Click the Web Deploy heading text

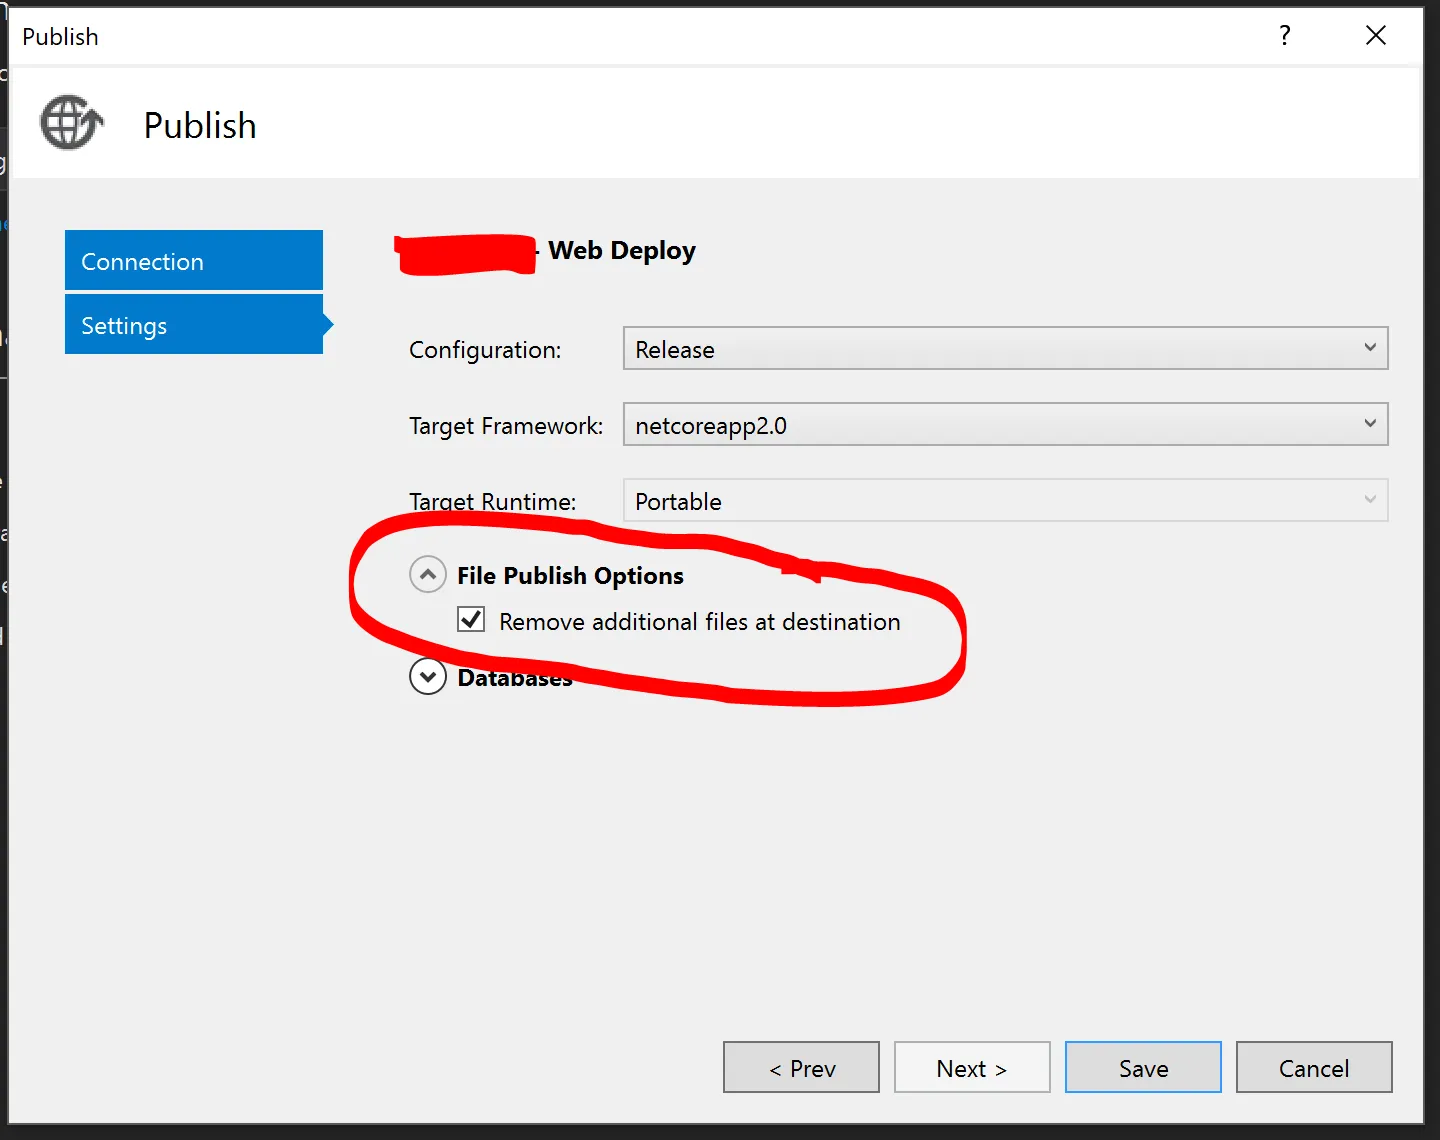(x=622, y=251)
